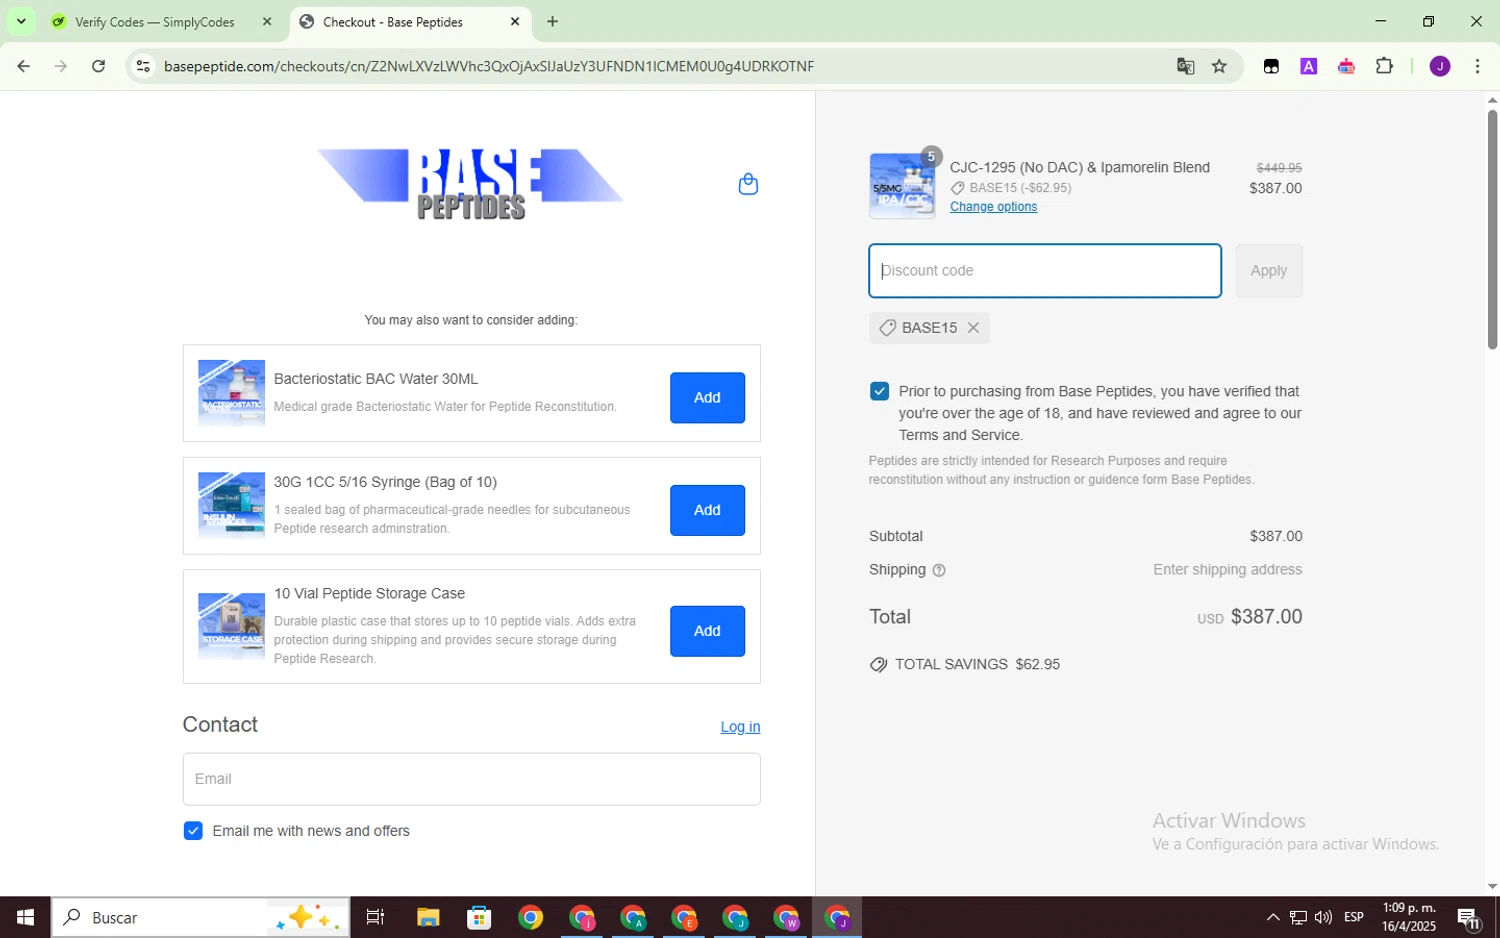Viewport: 1500px width, 938px height.
Task: Open the network icon in system tray
Action: coord(1298,917)
